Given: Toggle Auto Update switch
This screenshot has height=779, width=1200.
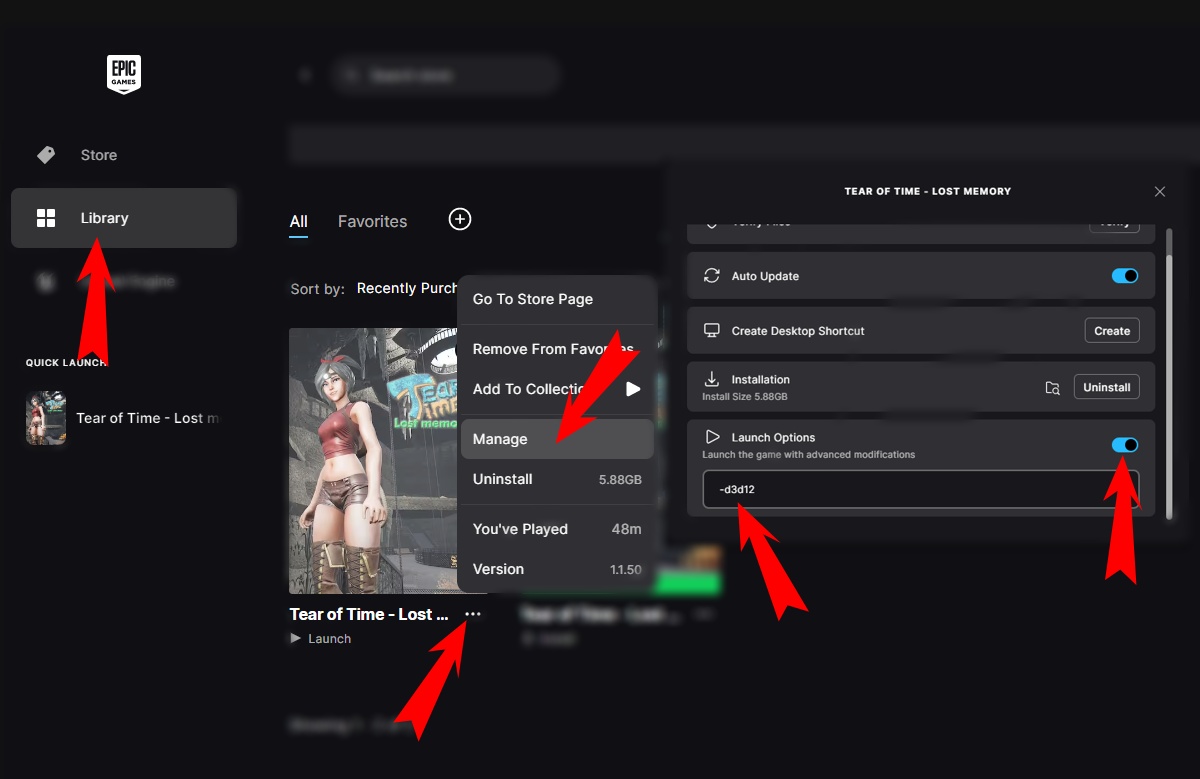Looking at the screenshot, I should [1125, 276].
